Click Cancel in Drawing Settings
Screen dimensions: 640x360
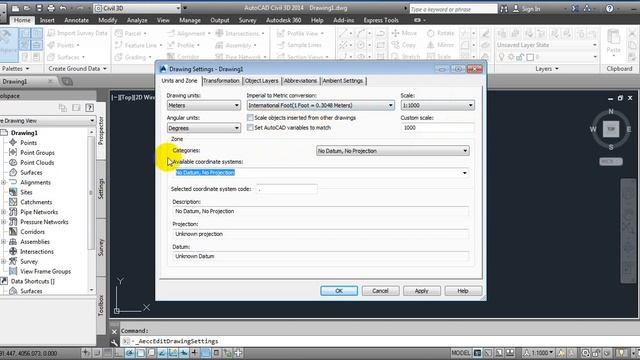tap(380, 291)
